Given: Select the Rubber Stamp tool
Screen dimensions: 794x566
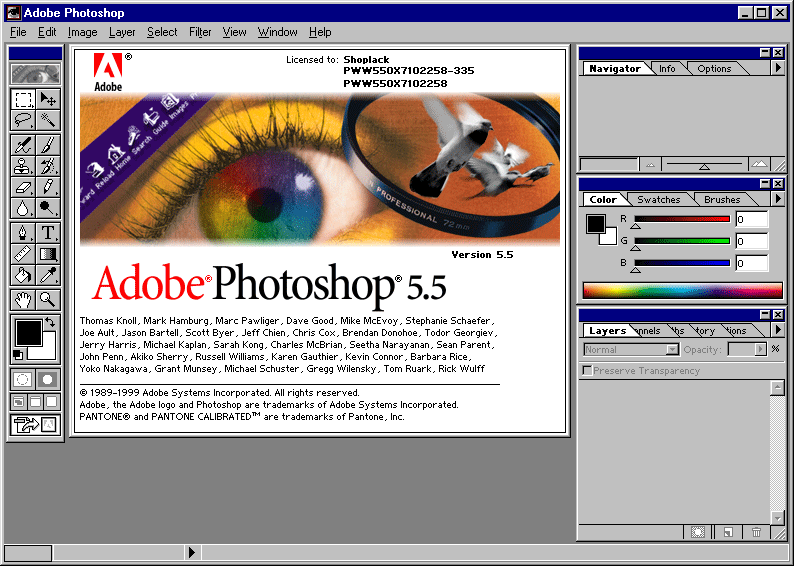Looking at the screenshot, I should tap(23, 166).
